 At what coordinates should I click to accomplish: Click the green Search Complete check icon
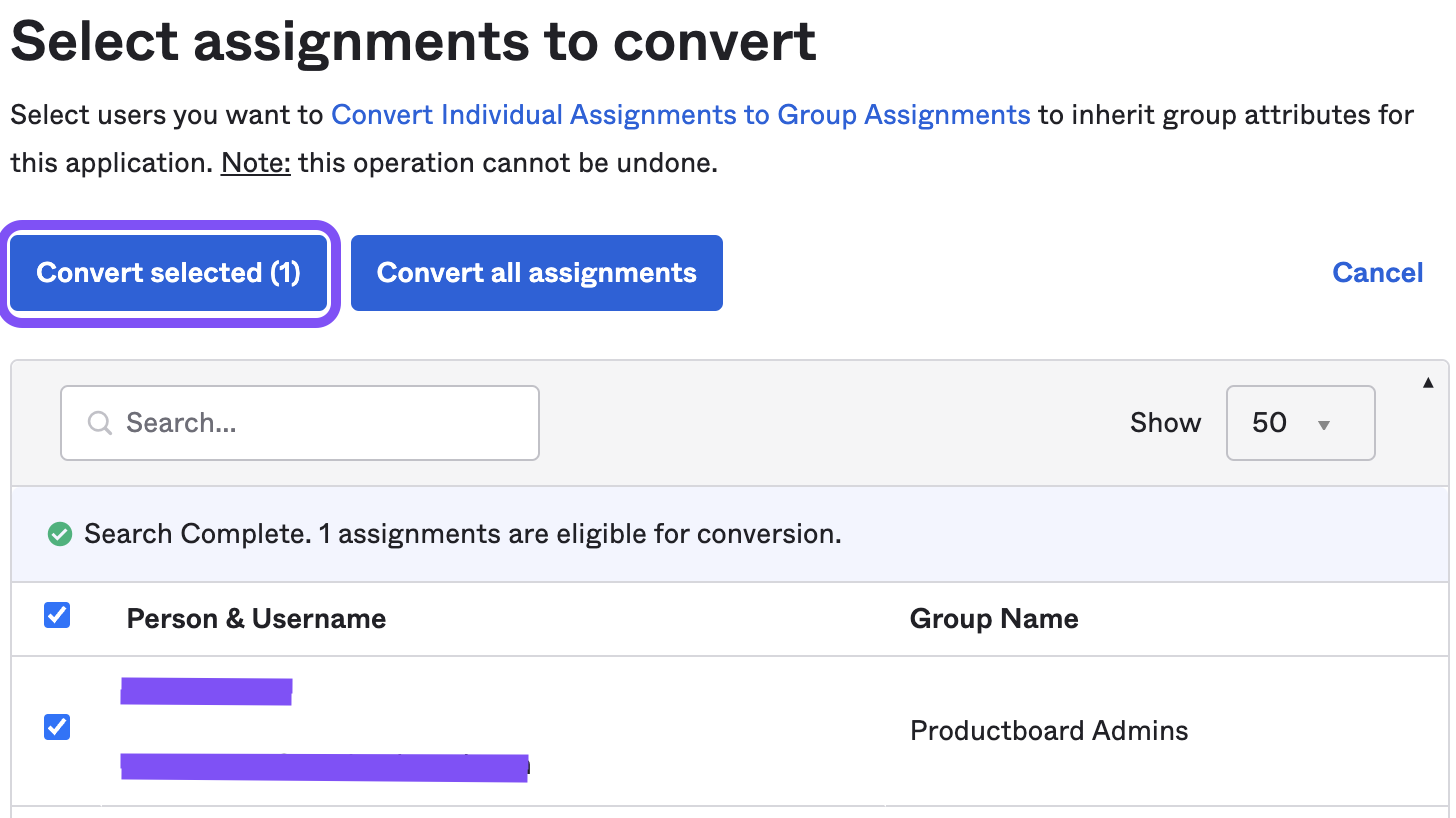tap(60, 535)
